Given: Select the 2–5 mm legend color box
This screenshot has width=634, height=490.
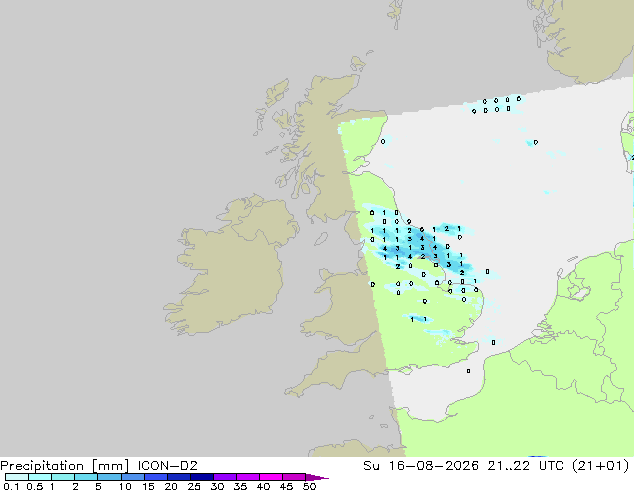Looking at the screenshot, I should (86, 477).
